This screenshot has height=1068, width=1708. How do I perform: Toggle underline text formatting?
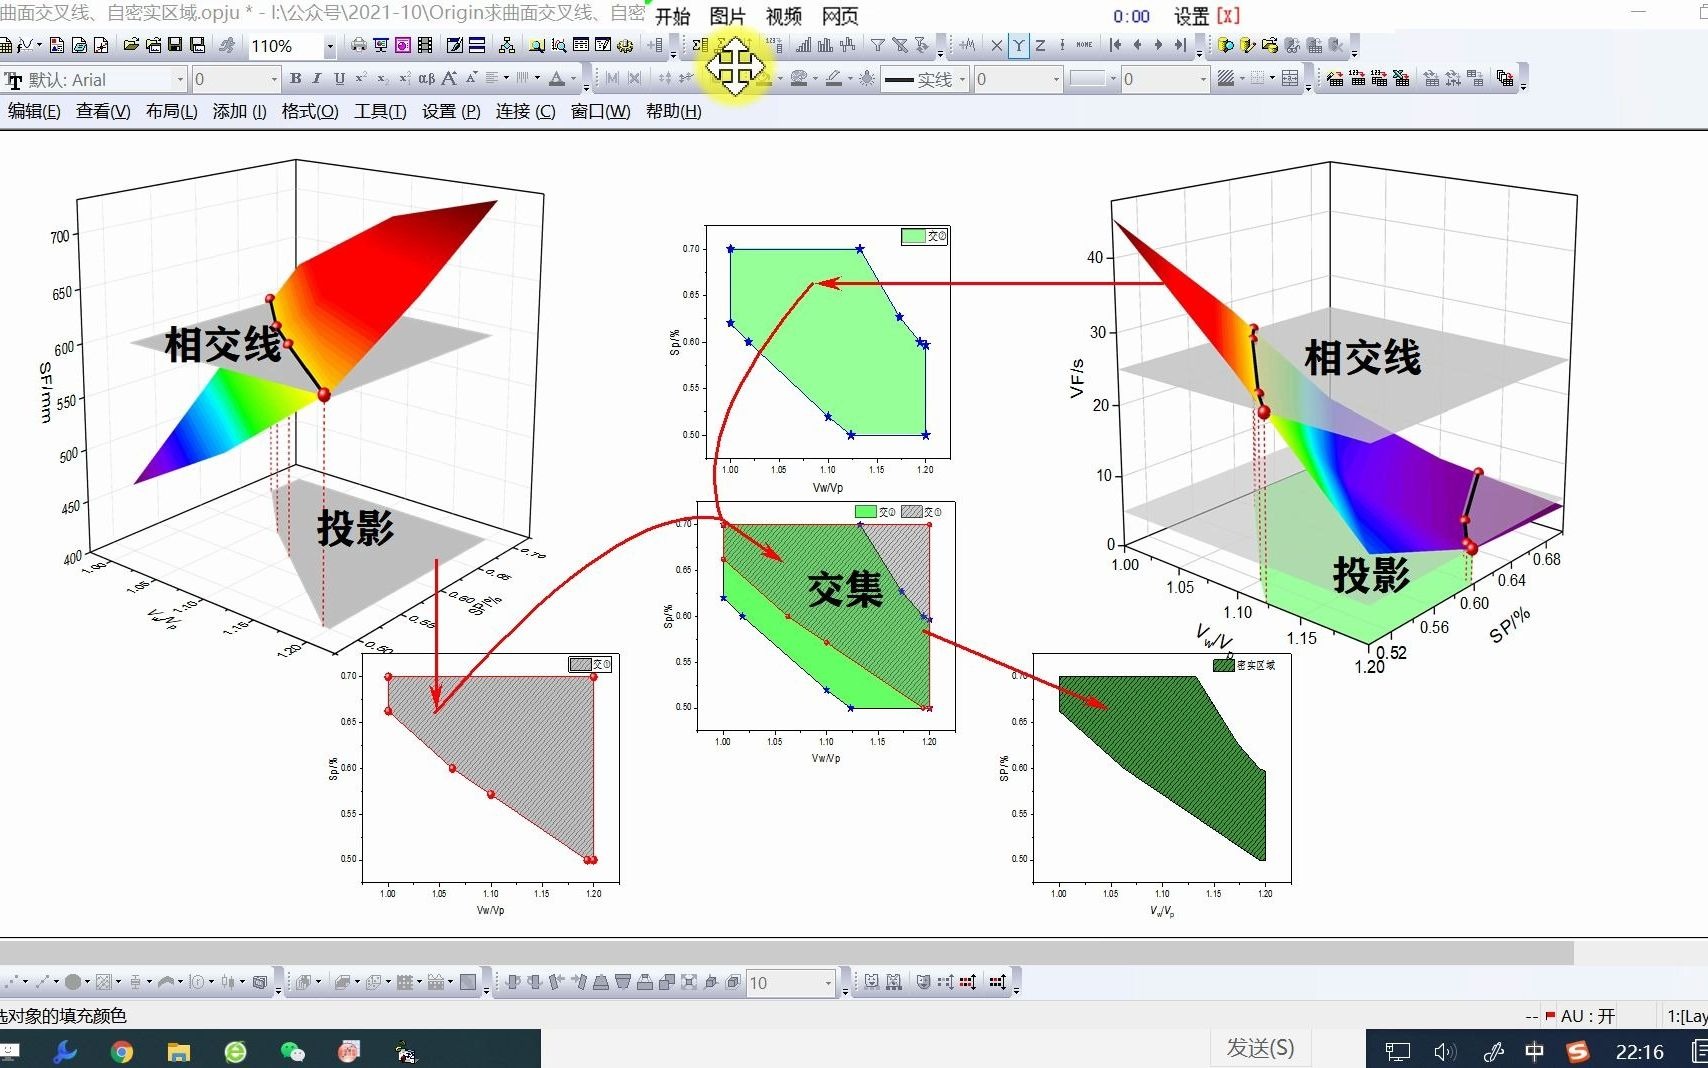(339, 78)
